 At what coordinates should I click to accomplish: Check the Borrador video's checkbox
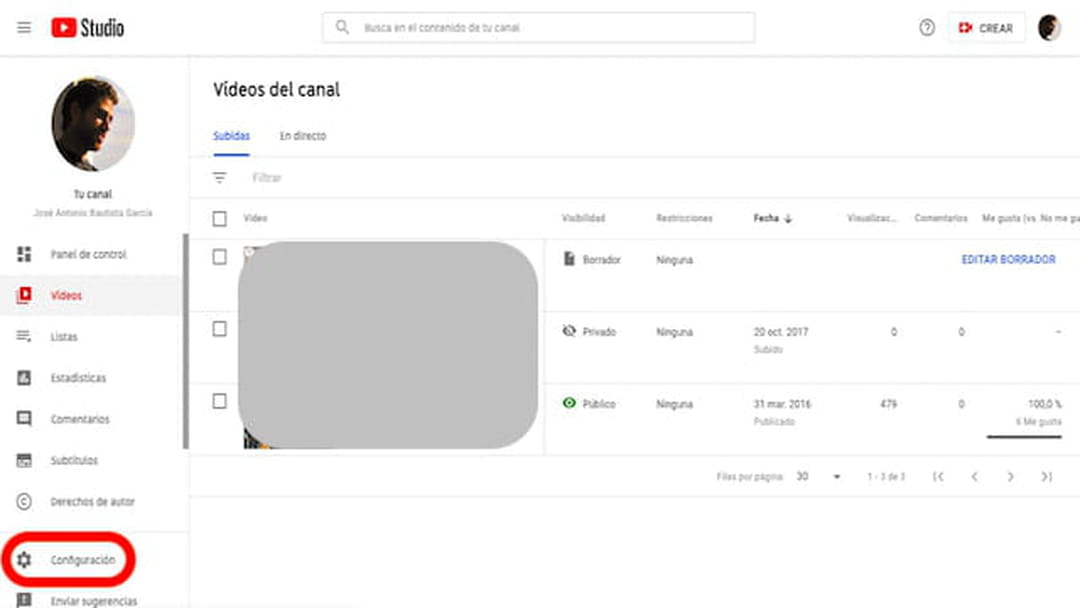coord(217,258)
